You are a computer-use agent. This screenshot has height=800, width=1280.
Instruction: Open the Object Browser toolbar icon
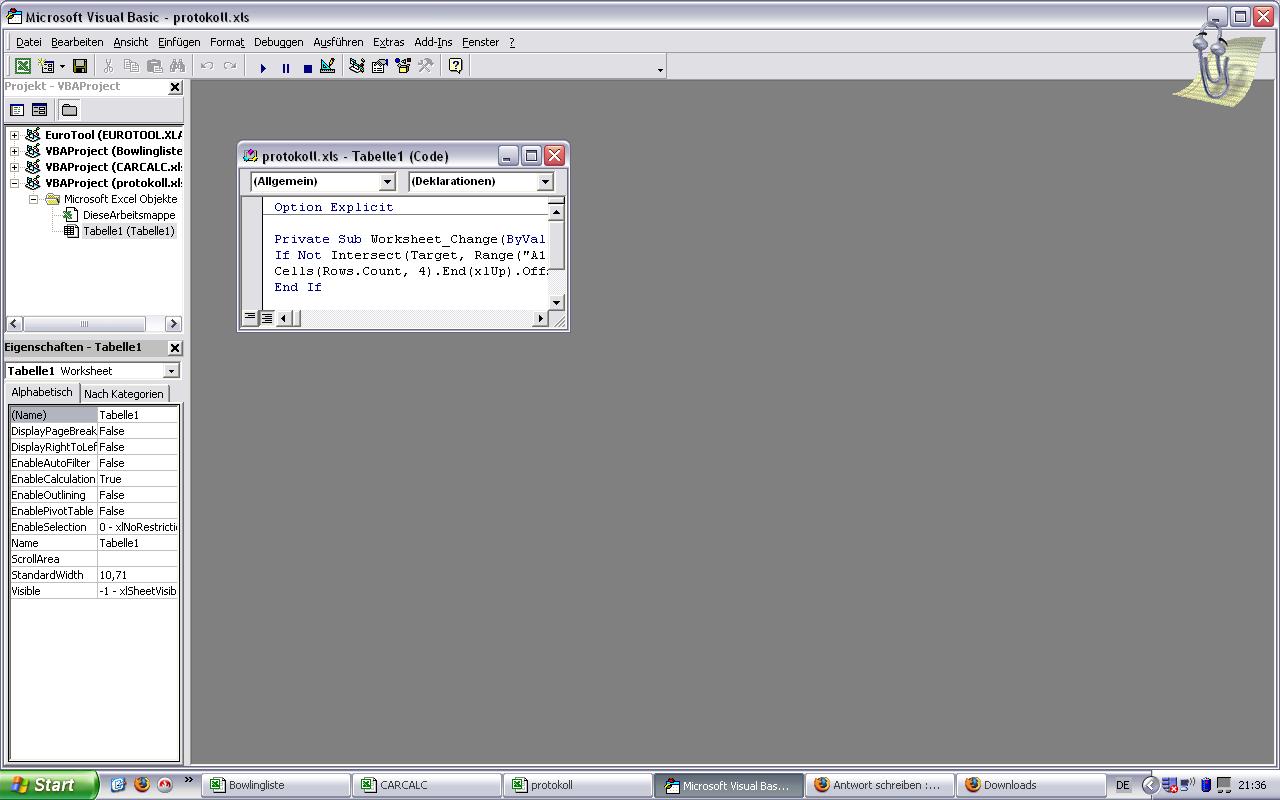(x=402, y=67)
